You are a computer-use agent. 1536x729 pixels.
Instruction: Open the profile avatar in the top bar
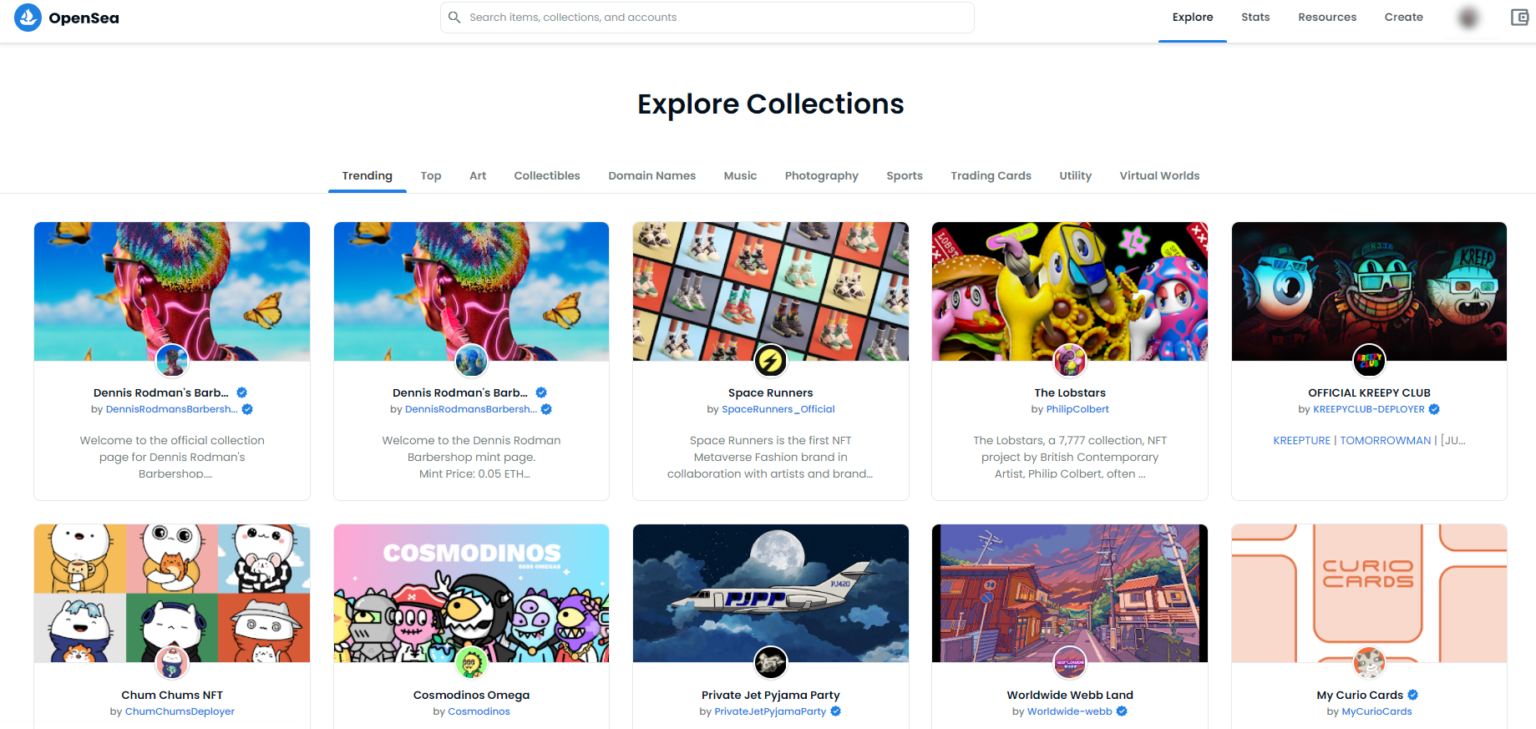[1468, 17]
